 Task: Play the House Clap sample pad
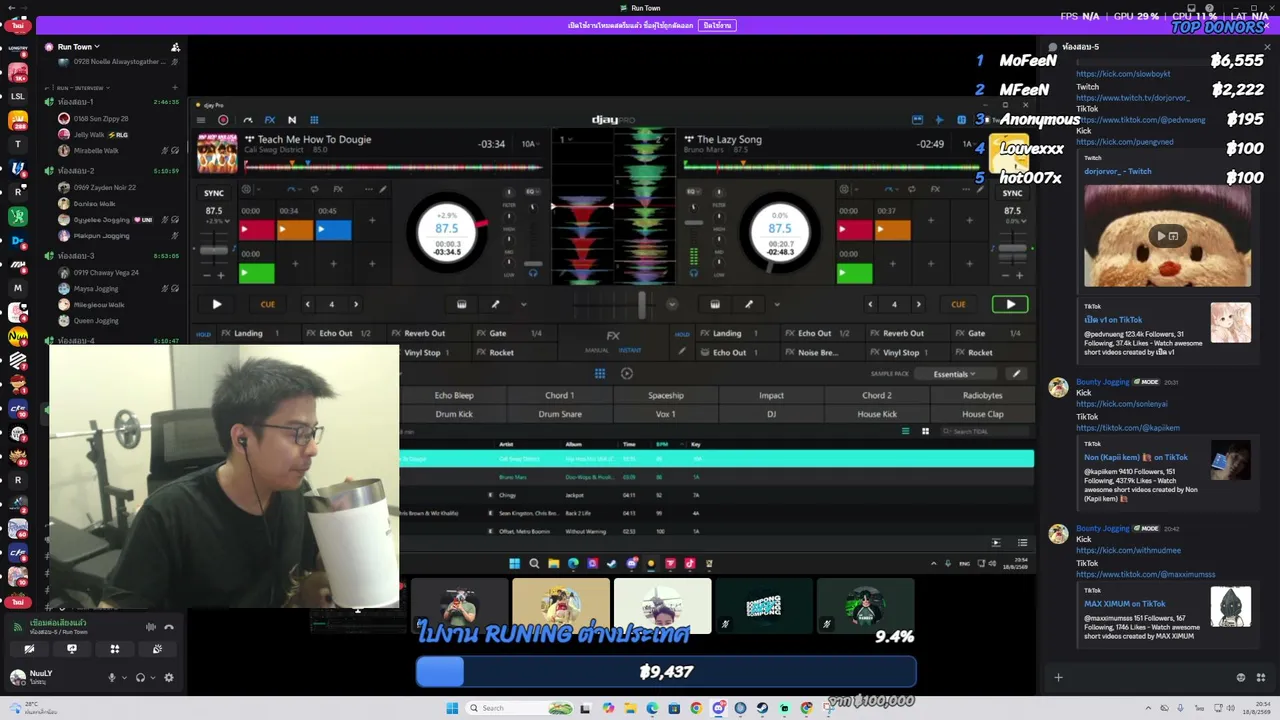[982, 414]
